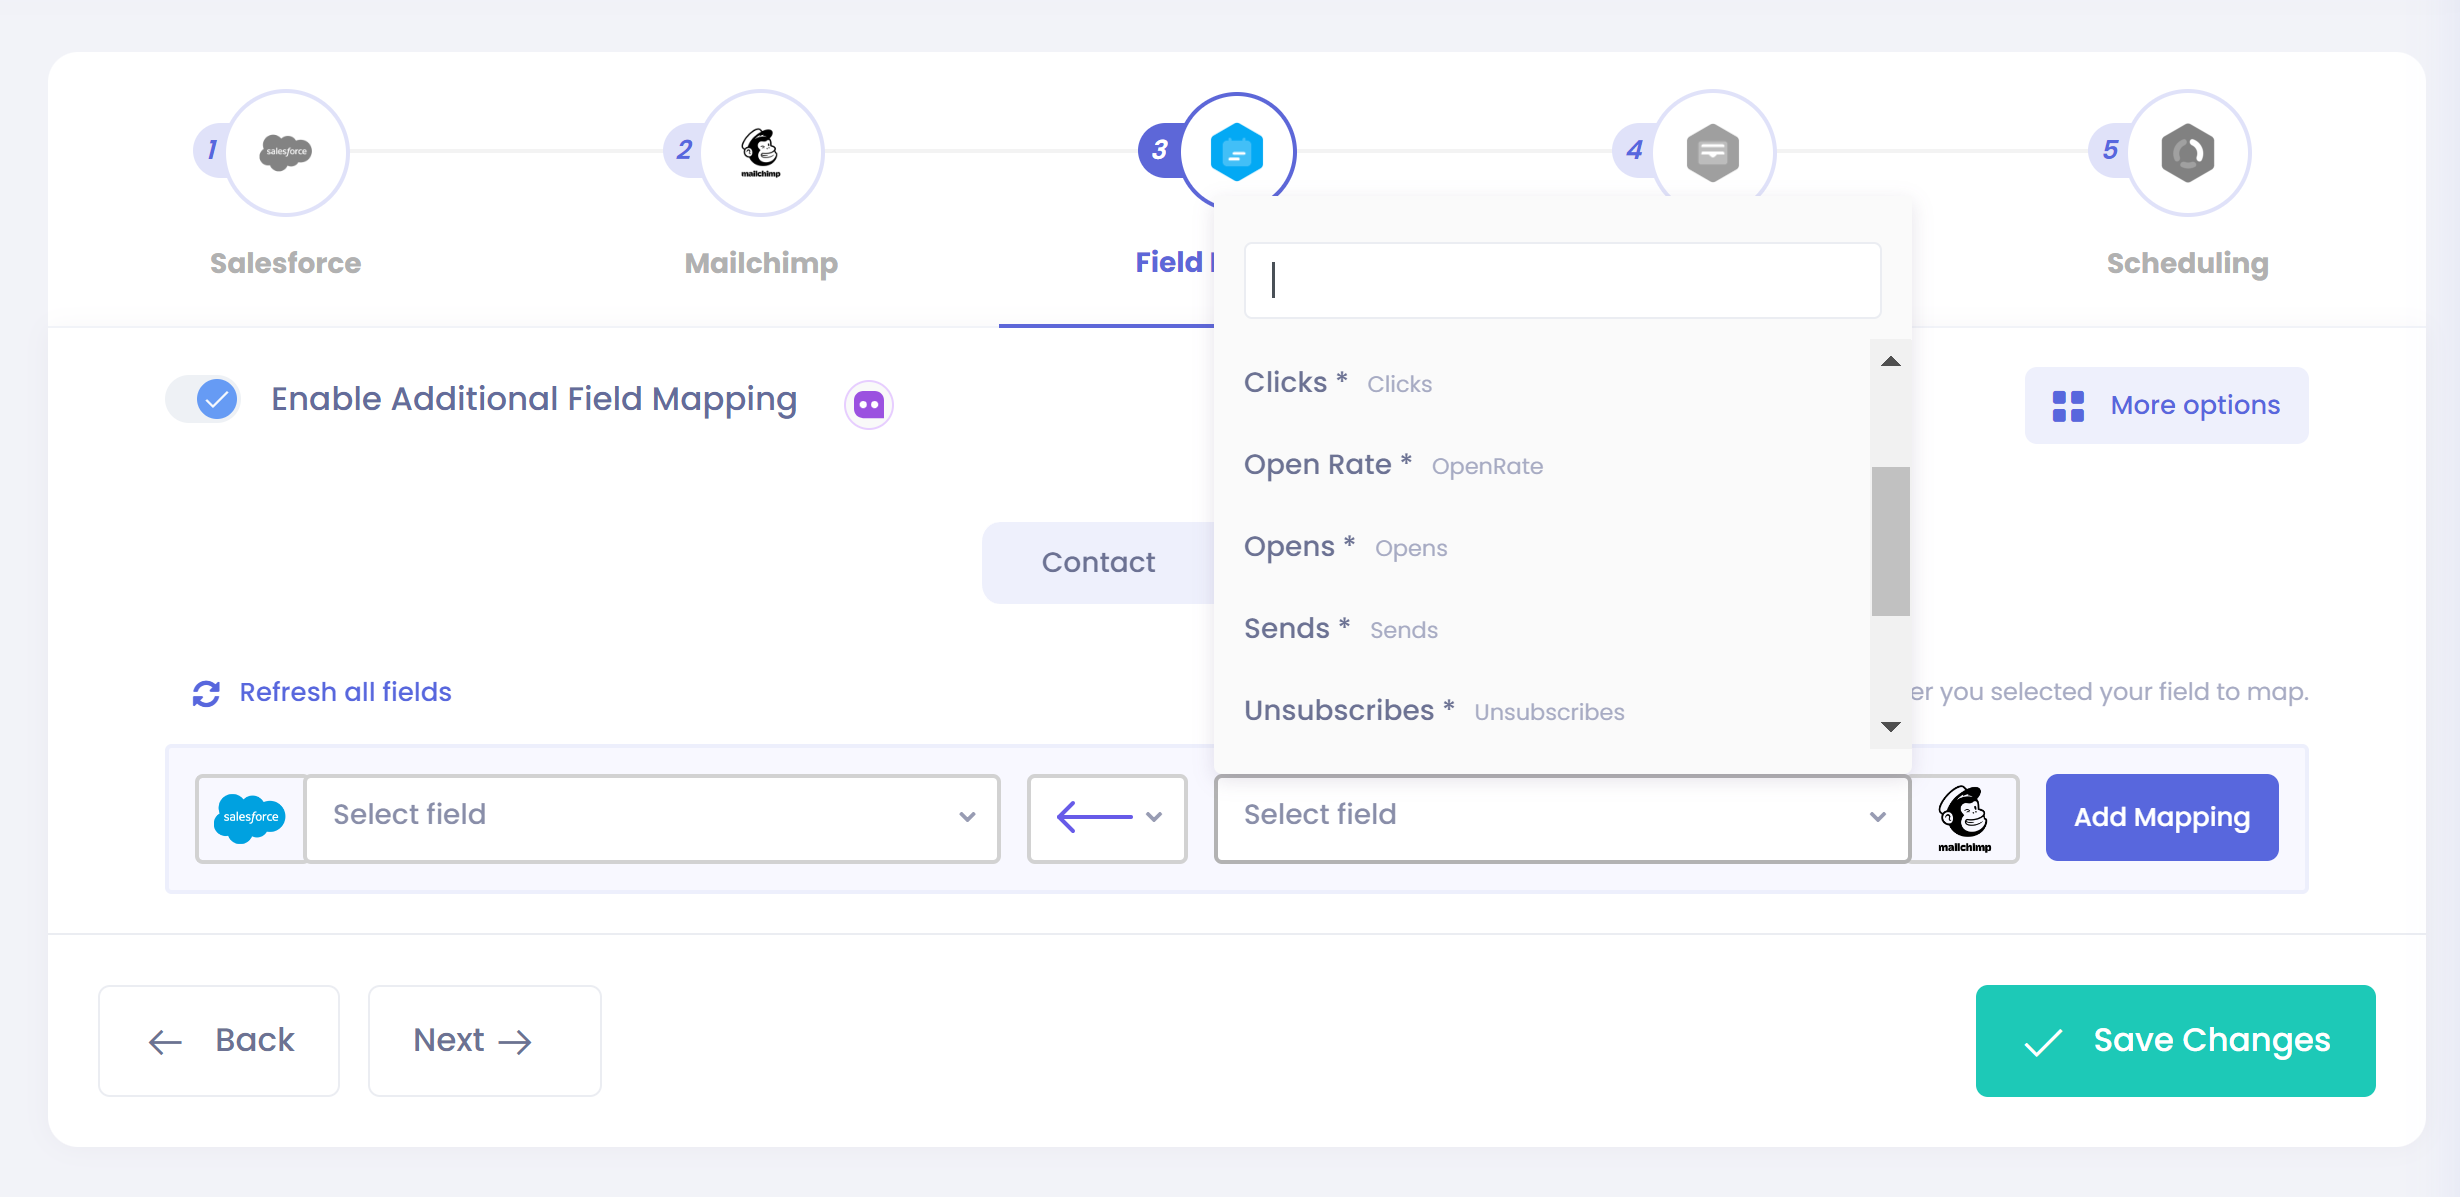This screenshot has height=1197, width=2460.
Task: Open the Scheduling step icon
Action: coord(2188,152)
